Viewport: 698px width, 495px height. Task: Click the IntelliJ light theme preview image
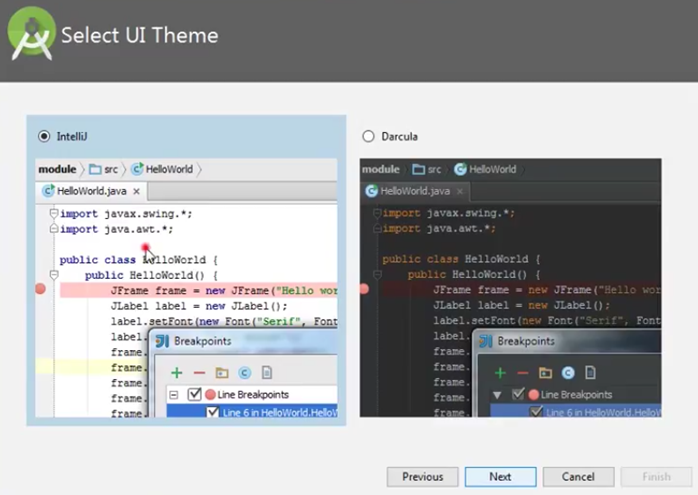pos(187,288)
